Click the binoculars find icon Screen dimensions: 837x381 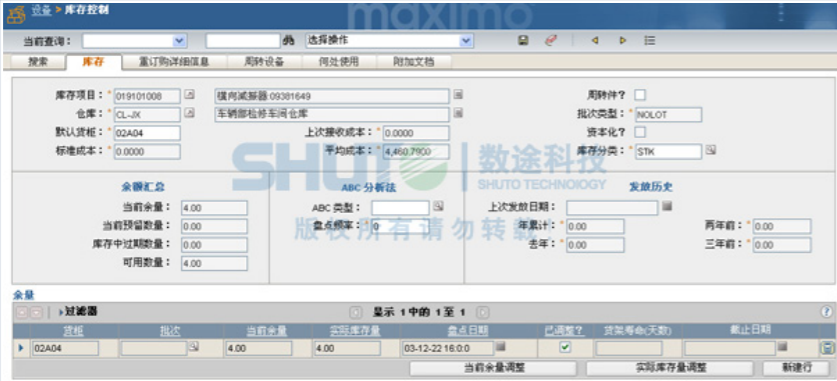coord(288,41)
